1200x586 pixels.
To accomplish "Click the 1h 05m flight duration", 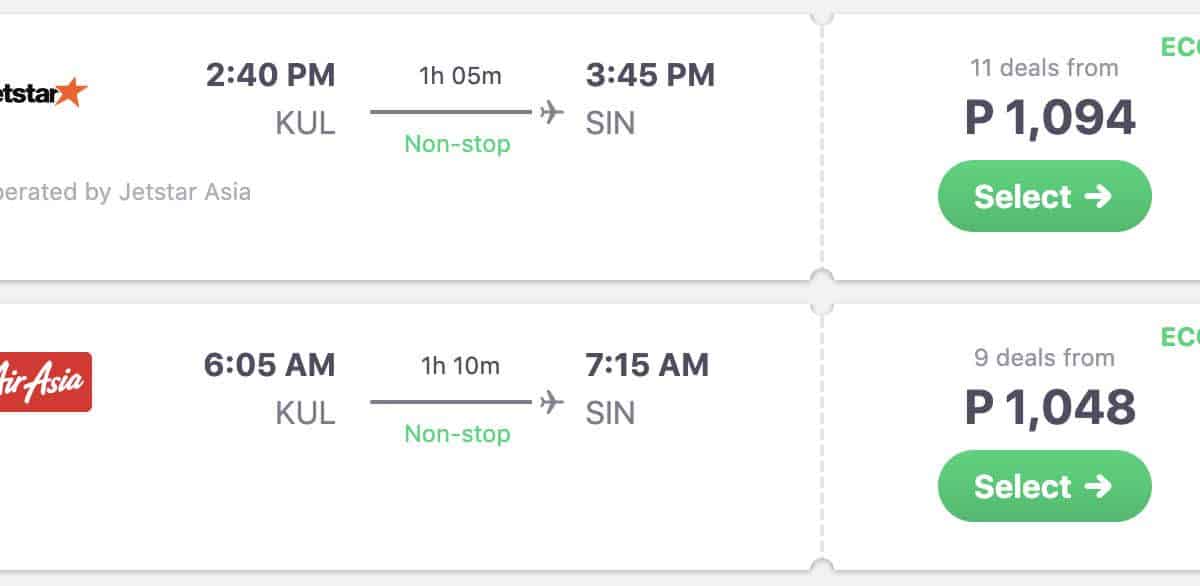I will [x=460, y=76].
